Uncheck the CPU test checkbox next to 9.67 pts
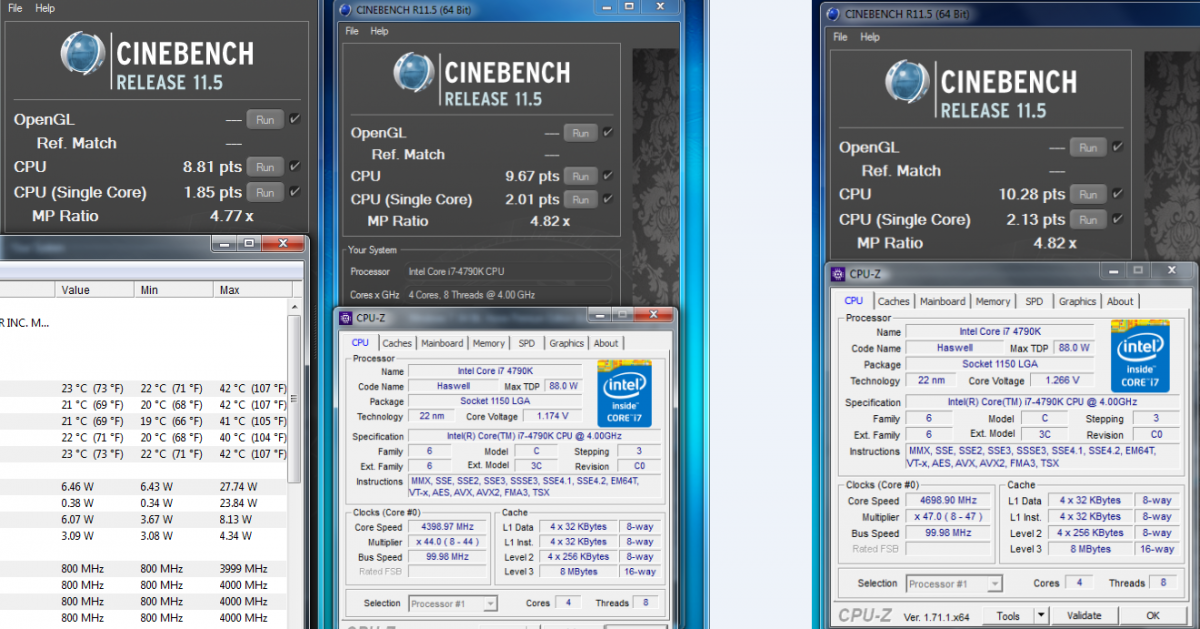The image size is (1200, 629). click(608, 175)
